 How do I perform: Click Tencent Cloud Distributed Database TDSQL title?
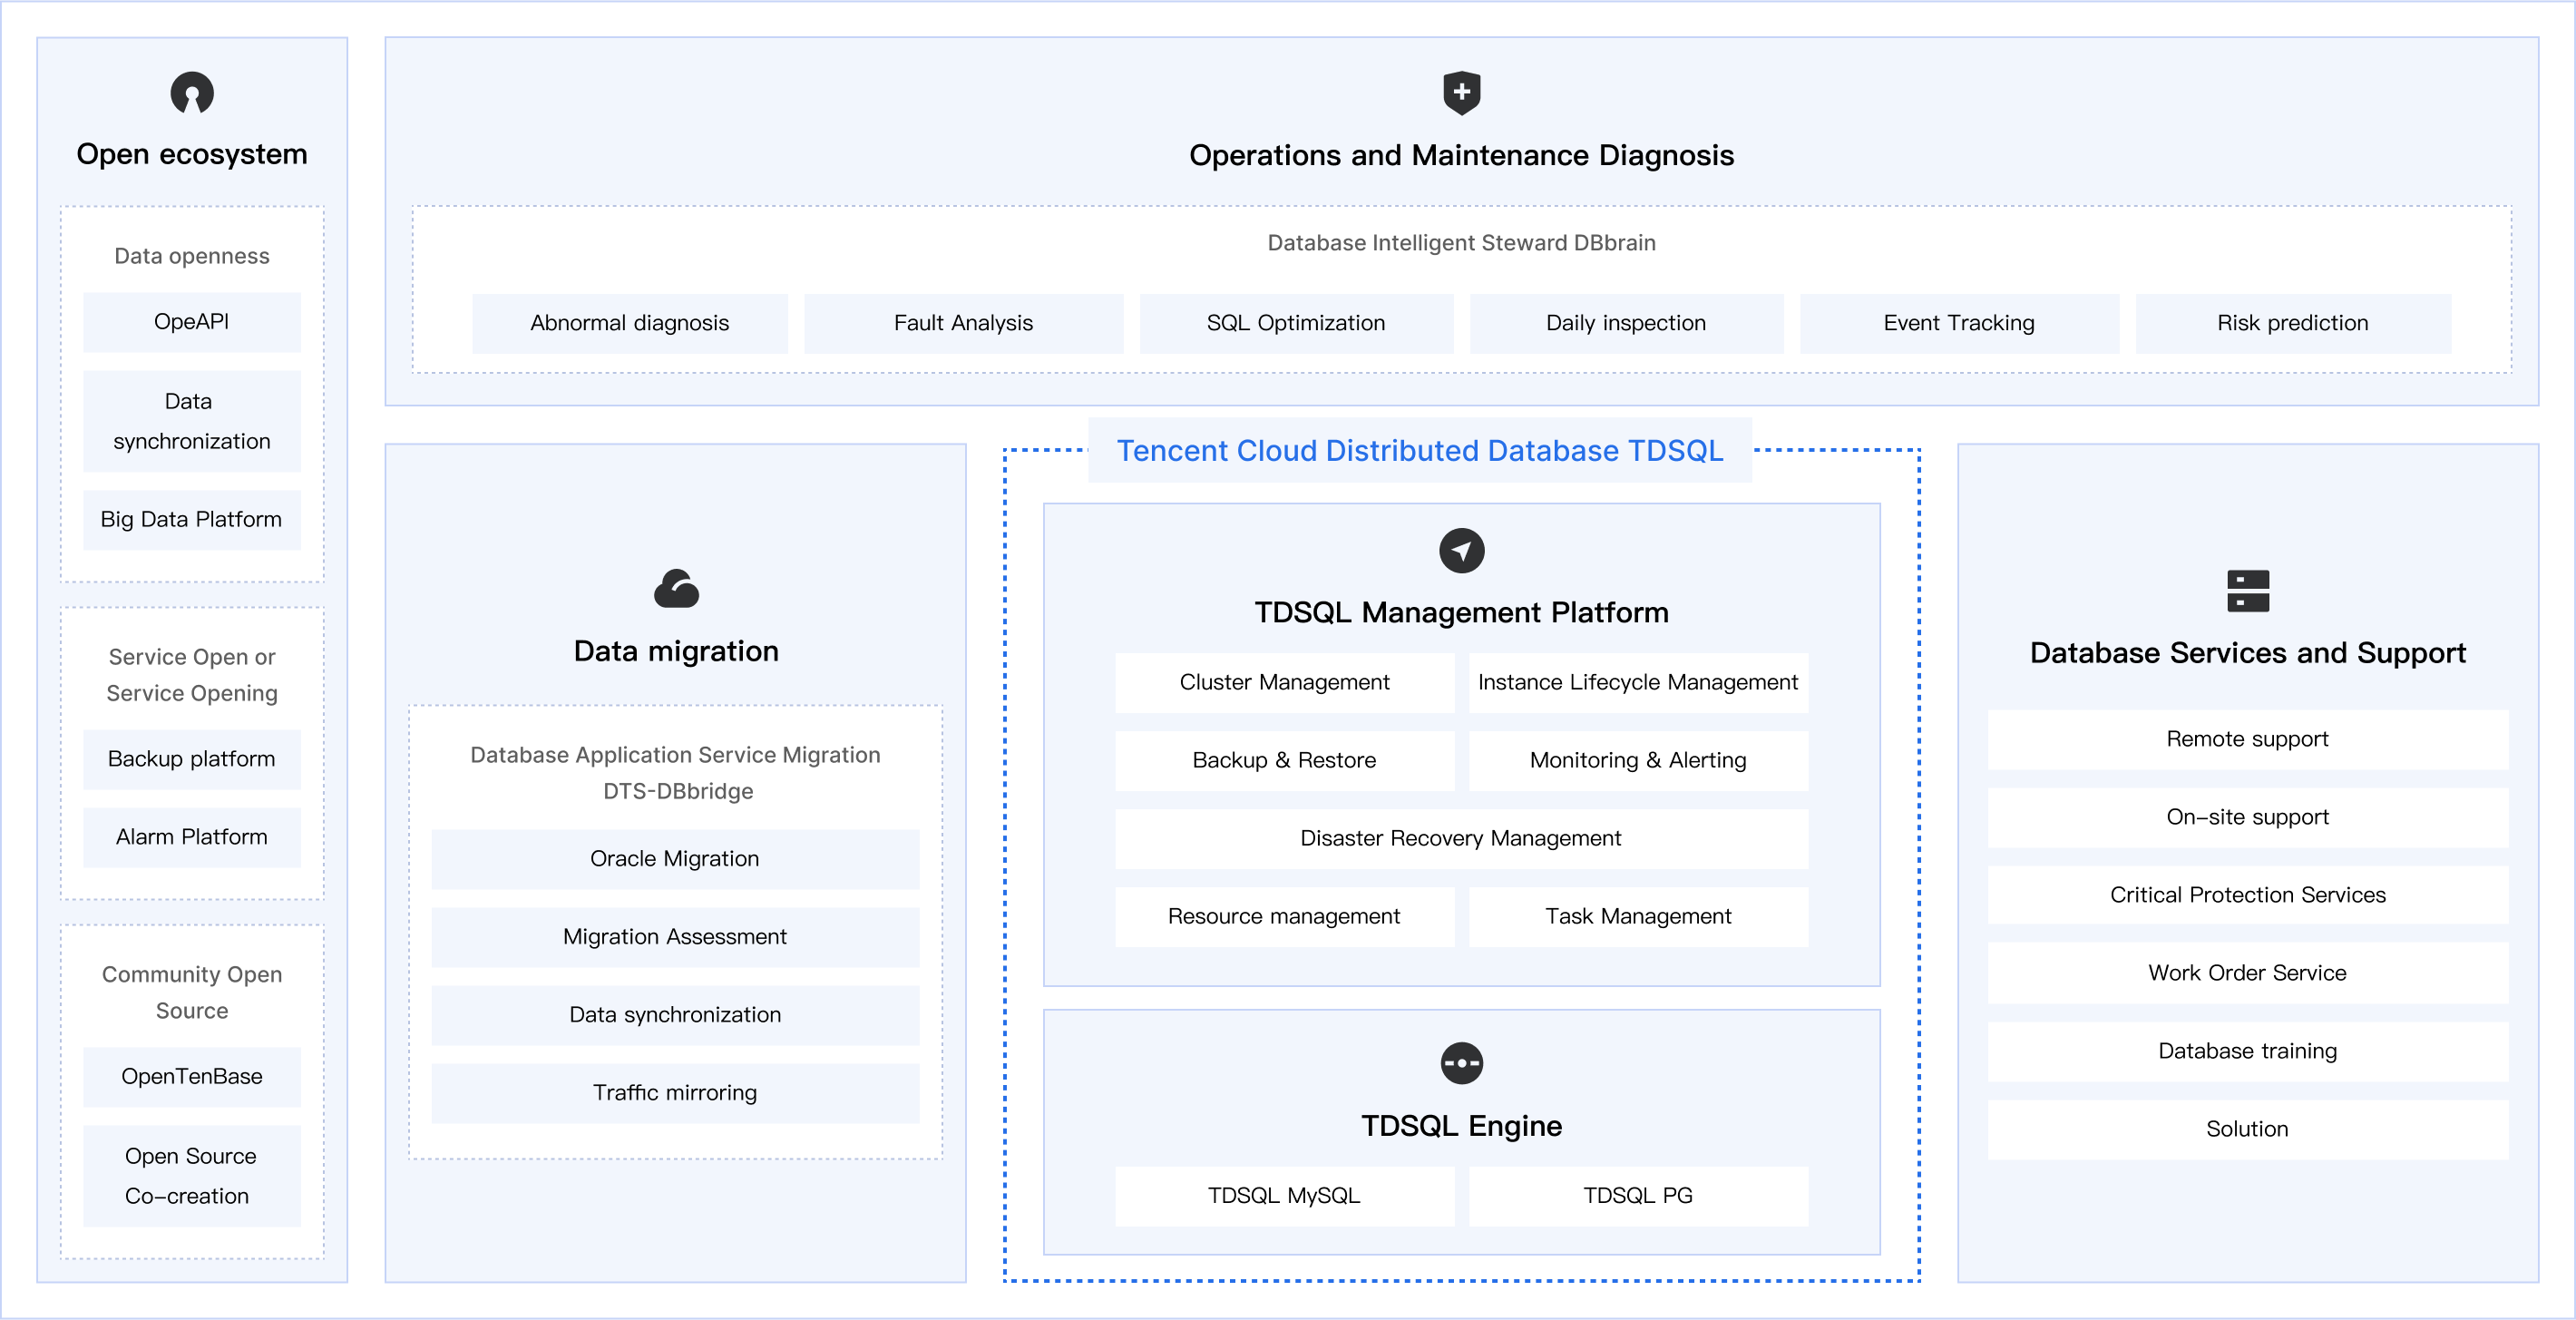coord(1419,451)
